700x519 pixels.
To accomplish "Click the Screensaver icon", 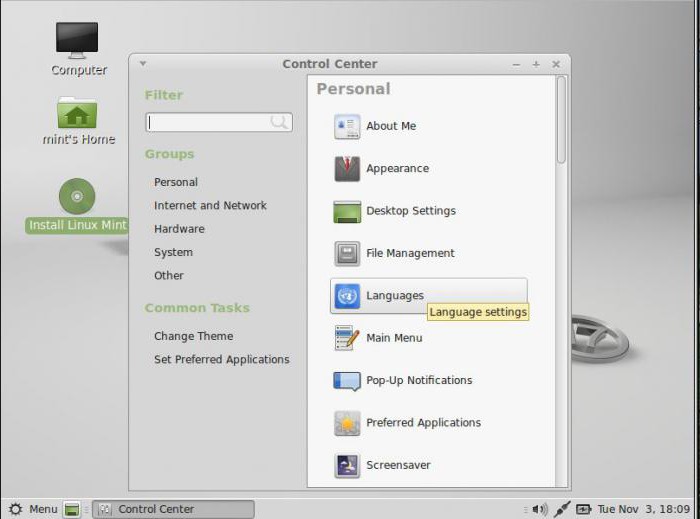I will pyautogui.click(x=347, y=465).
